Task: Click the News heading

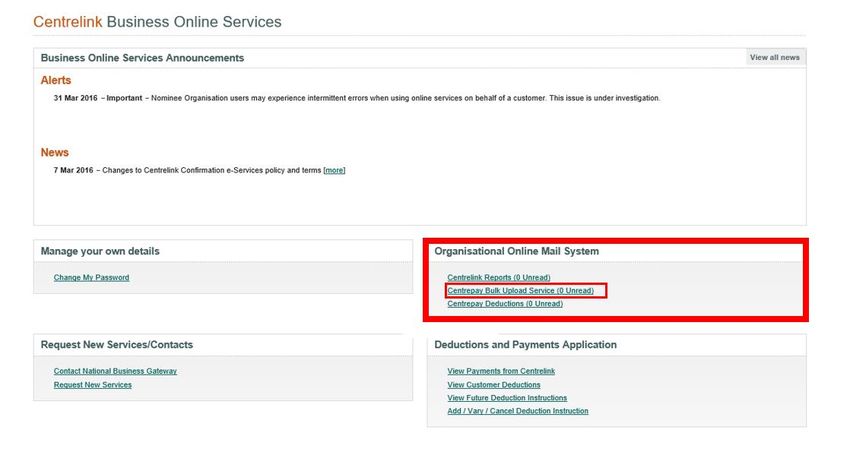Action: [55, 152]
